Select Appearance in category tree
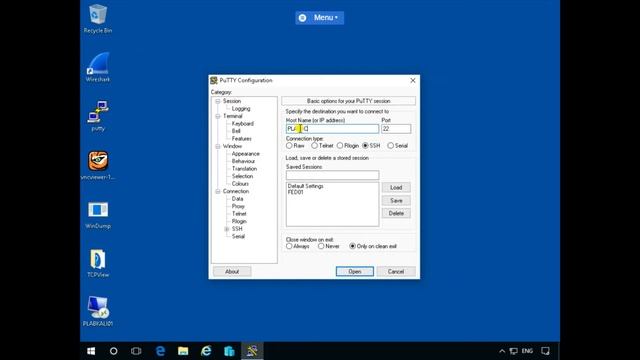 [245, 154]
